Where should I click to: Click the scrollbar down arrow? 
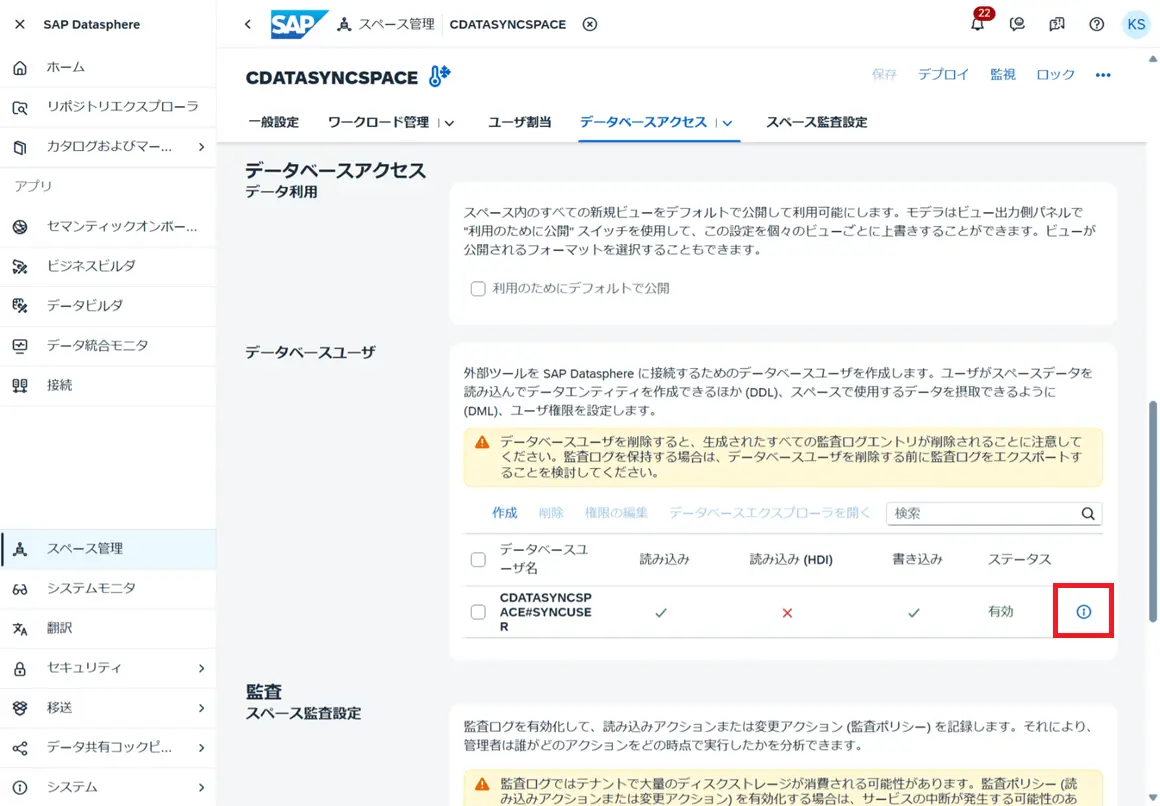point(1153,798)
